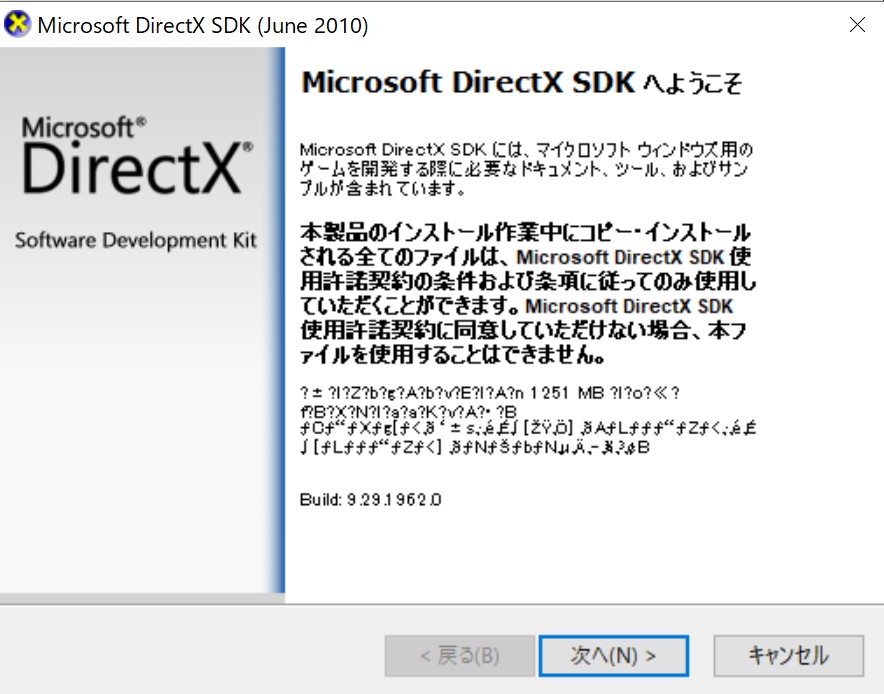Click the title text 'Microsoft DirectX SDK (June 2010)'
The width and height of the screenshot is (884, 694).
click(x=202, y=25)
